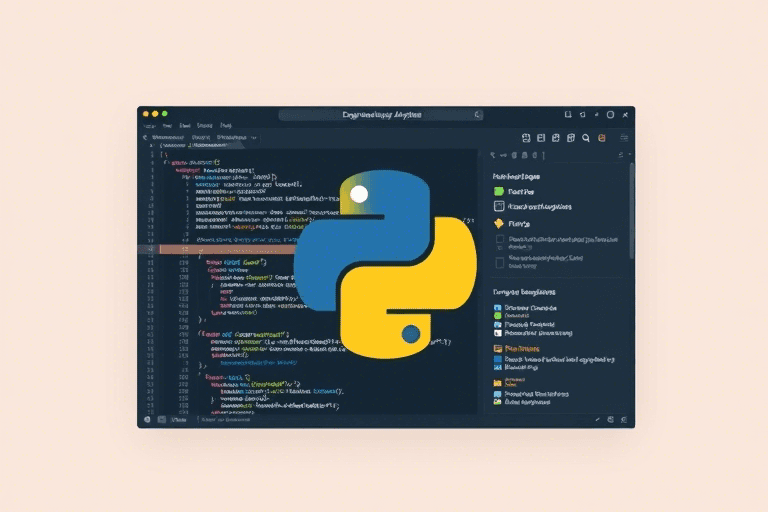
Task: Click the yellow diamond icon in the side panel
Action: 499,223
